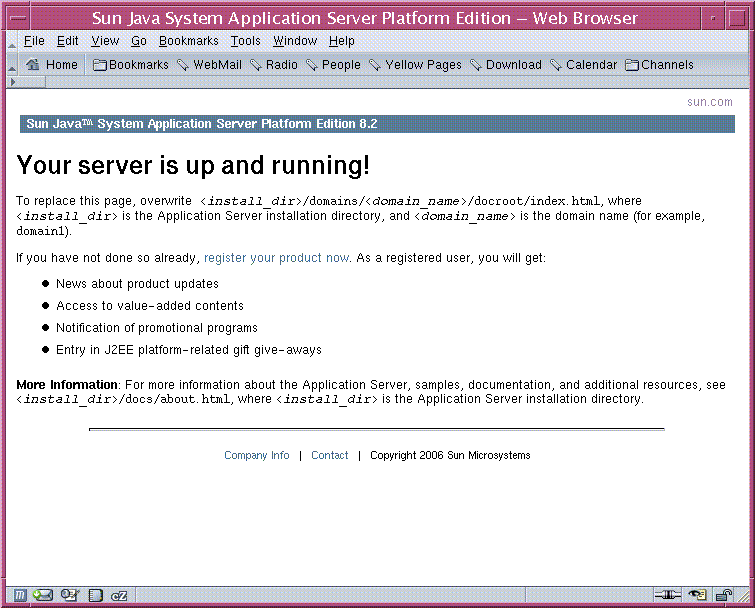This screenshot has height=608, width=755.
Task: Click the 'domain1' example text
Action: click(x=42, y=231)
